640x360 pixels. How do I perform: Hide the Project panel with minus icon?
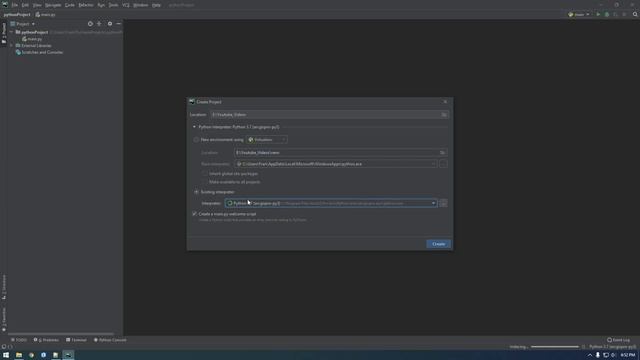click(118, 24)
